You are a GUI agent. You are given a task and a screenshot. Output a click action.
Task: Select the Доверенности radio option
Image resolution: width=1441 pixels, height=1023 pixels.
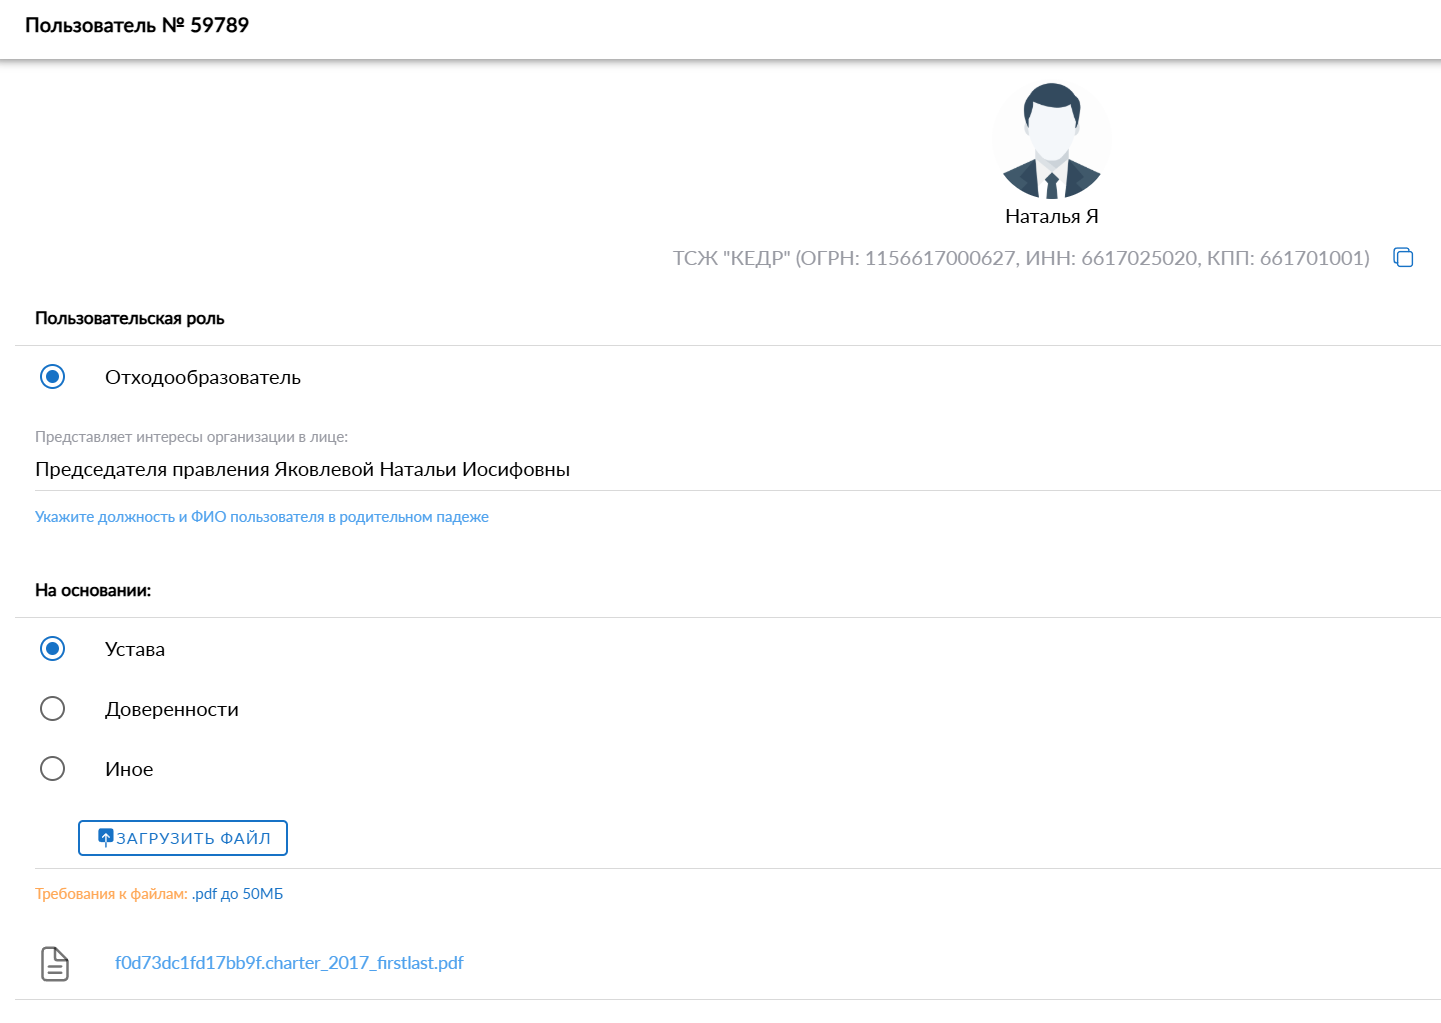[x=52, y=709]
